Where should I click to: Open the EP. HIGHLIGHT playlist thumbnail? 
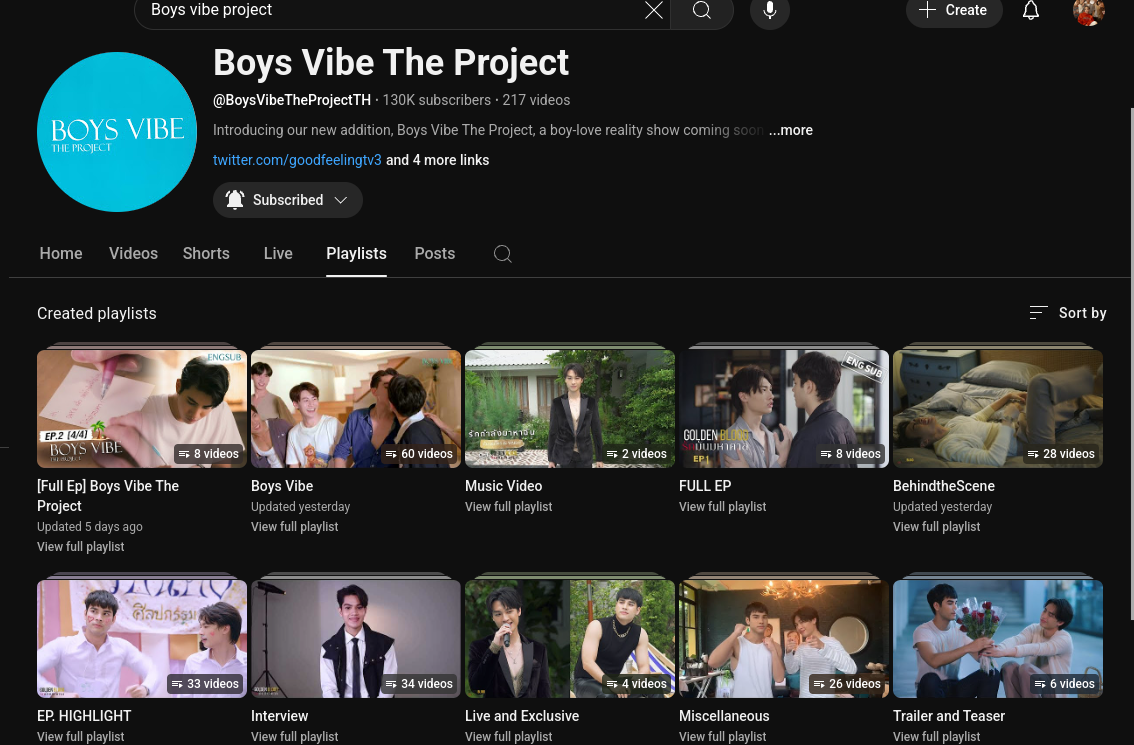pos(142,639)
